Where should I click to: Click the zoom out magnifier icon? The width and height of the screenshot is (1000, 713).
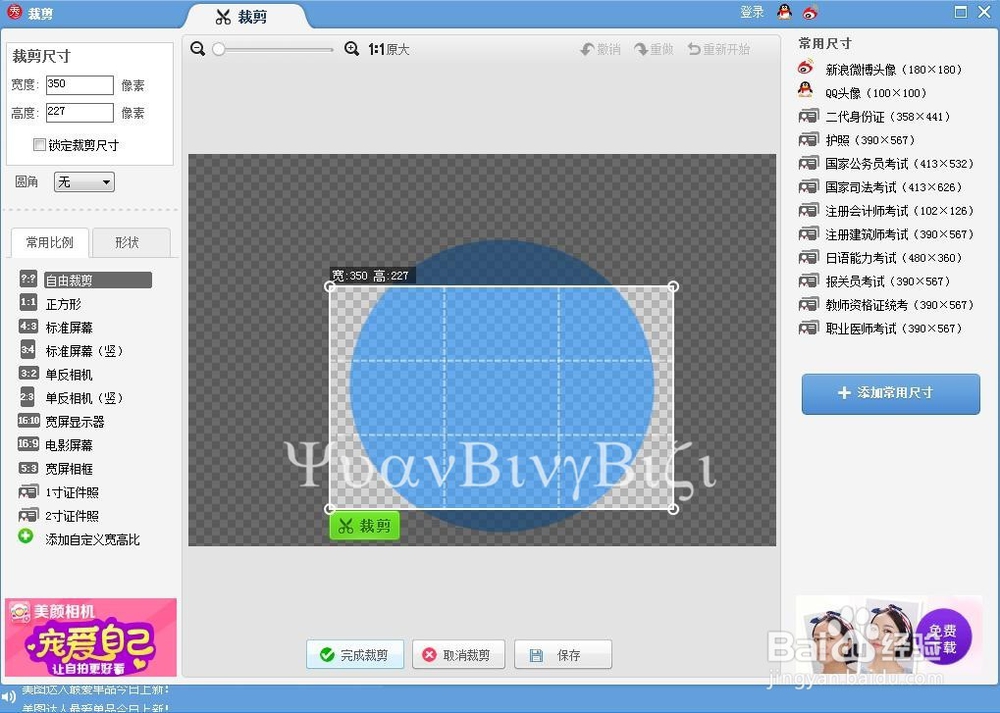[198, 49]
